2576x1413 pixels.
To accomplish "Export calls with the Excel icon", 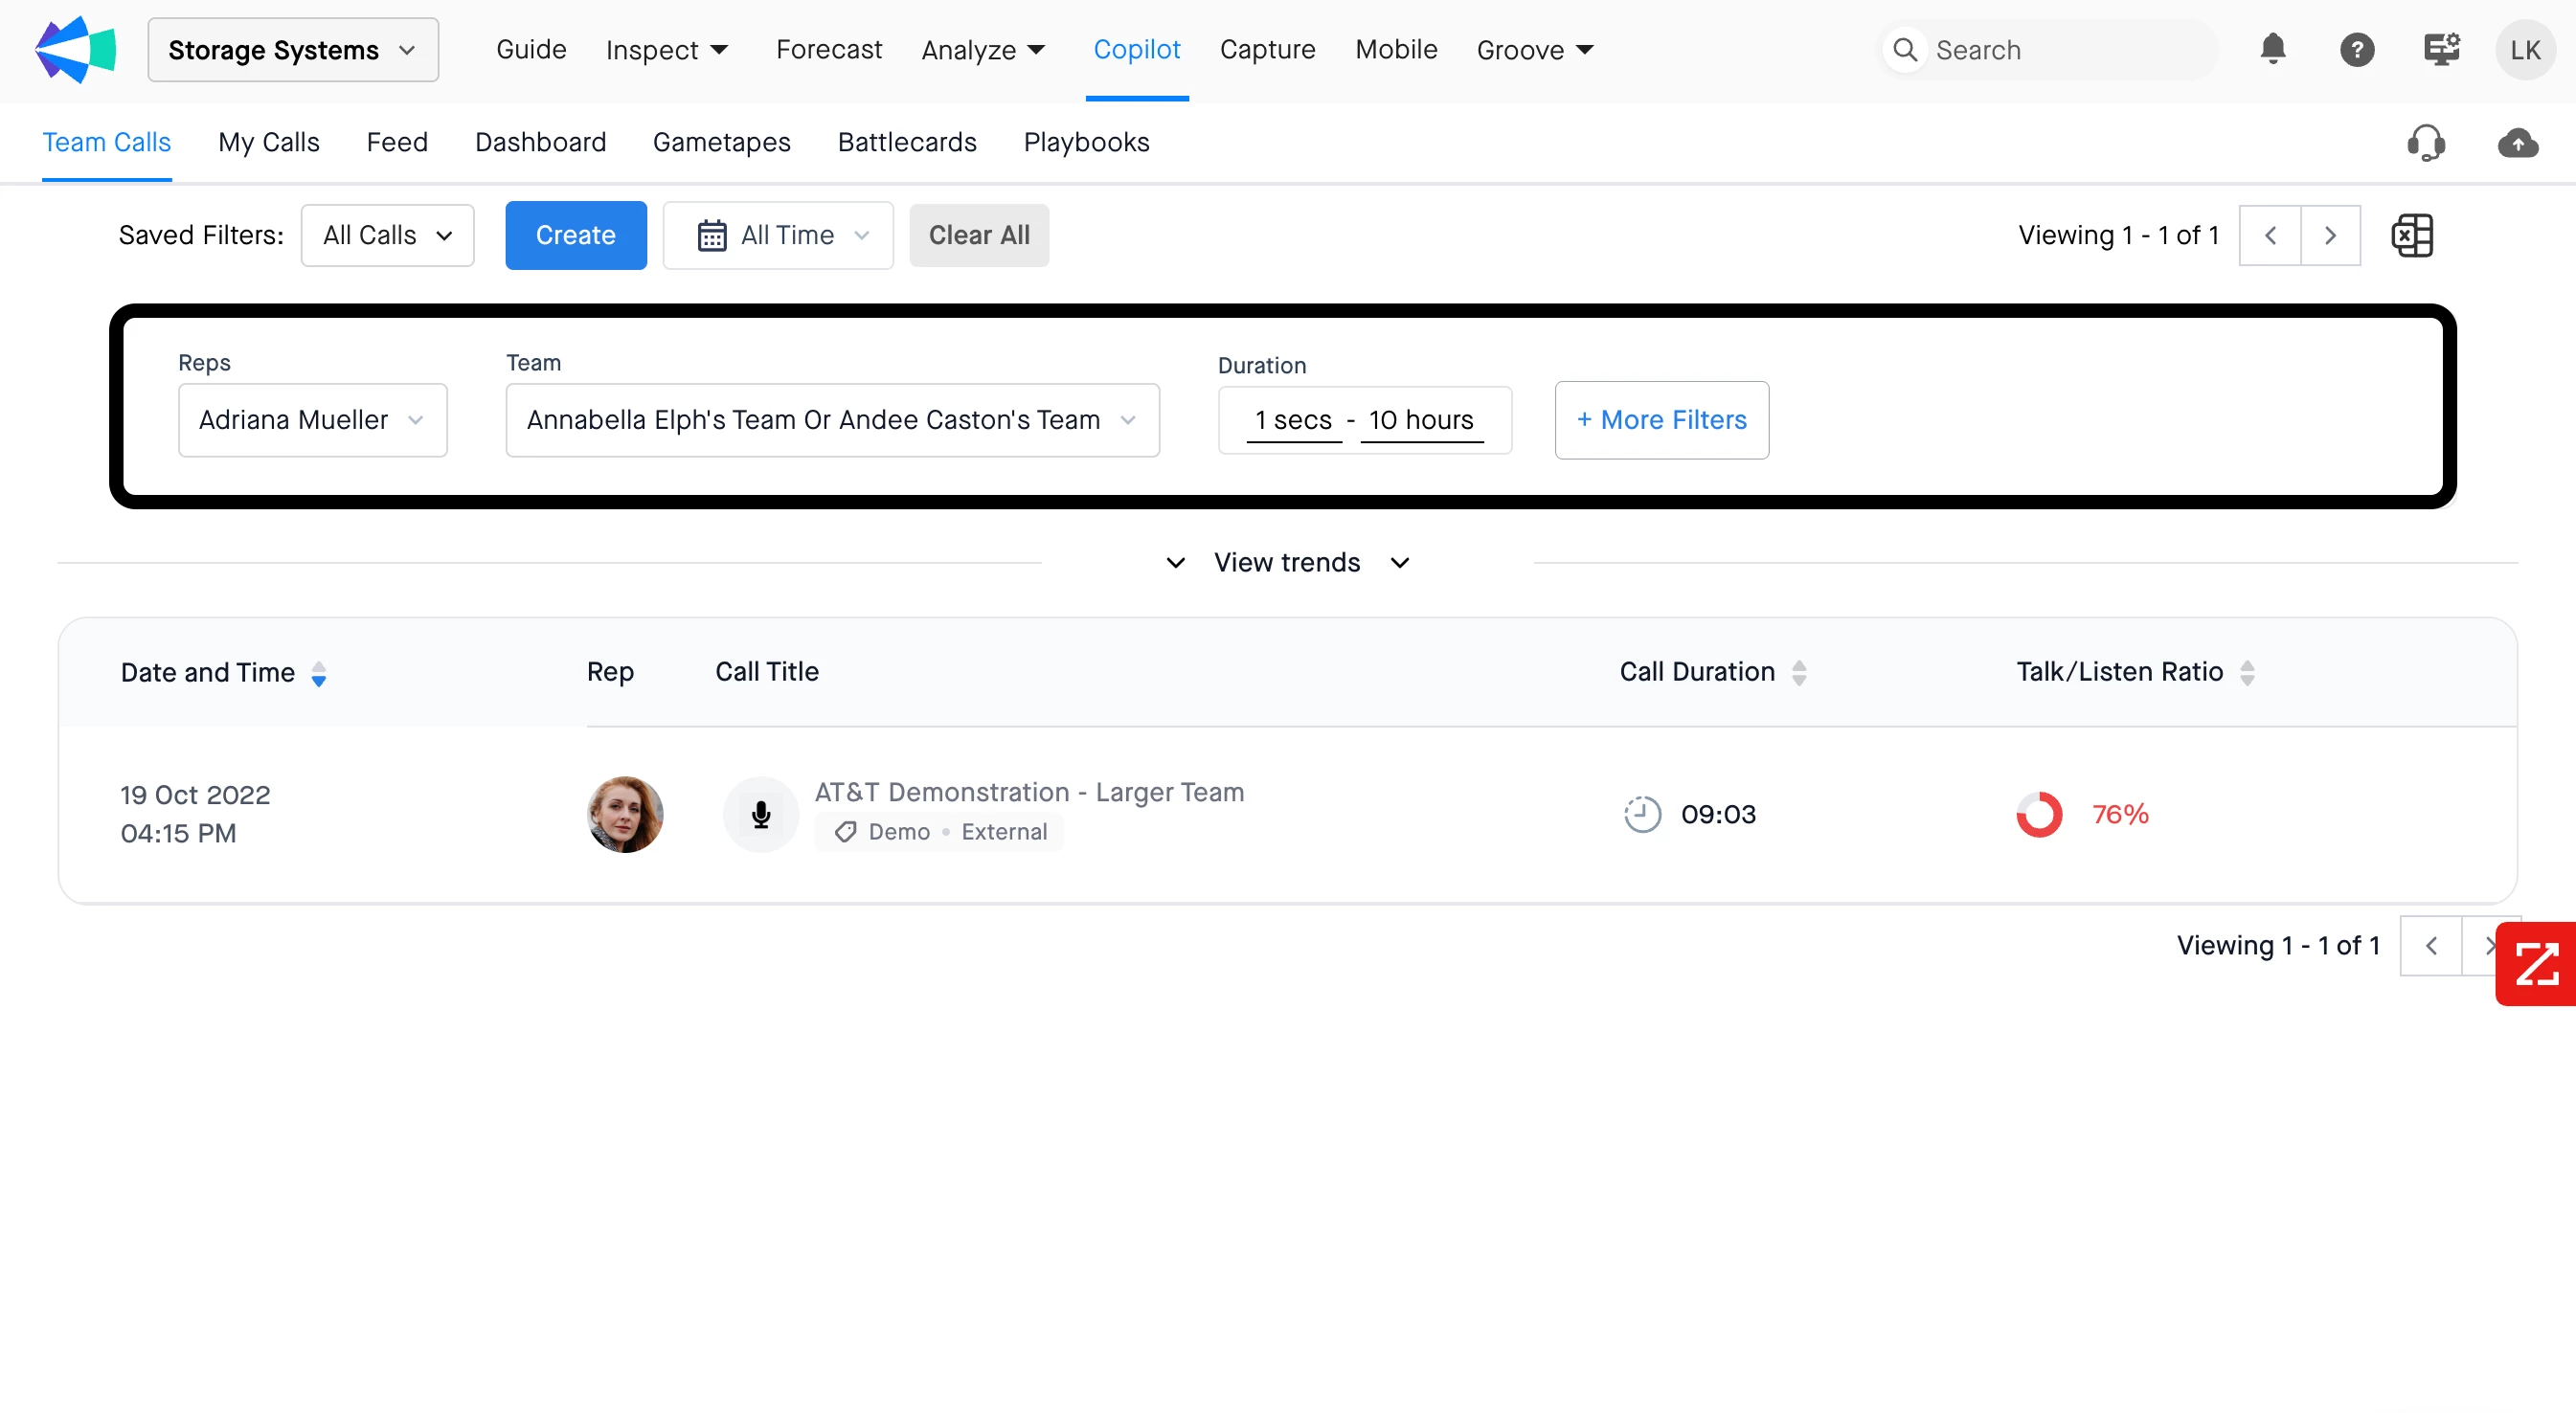I will pos(2411,236).
